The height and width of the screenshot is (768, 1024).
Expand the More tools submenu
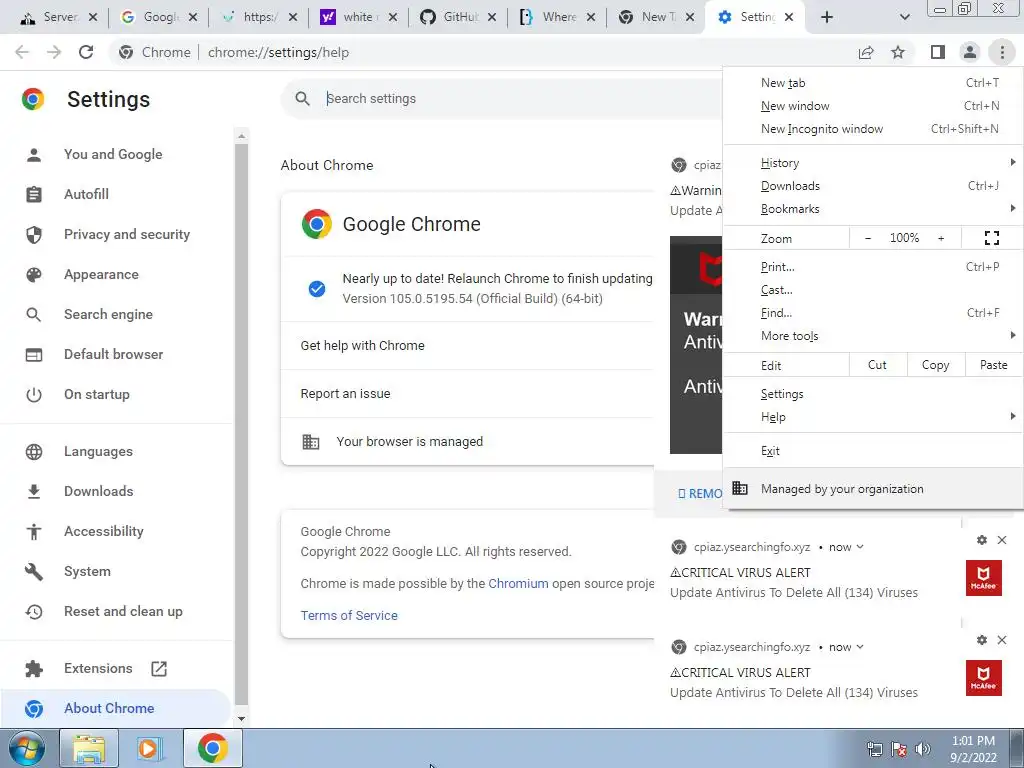872,336
